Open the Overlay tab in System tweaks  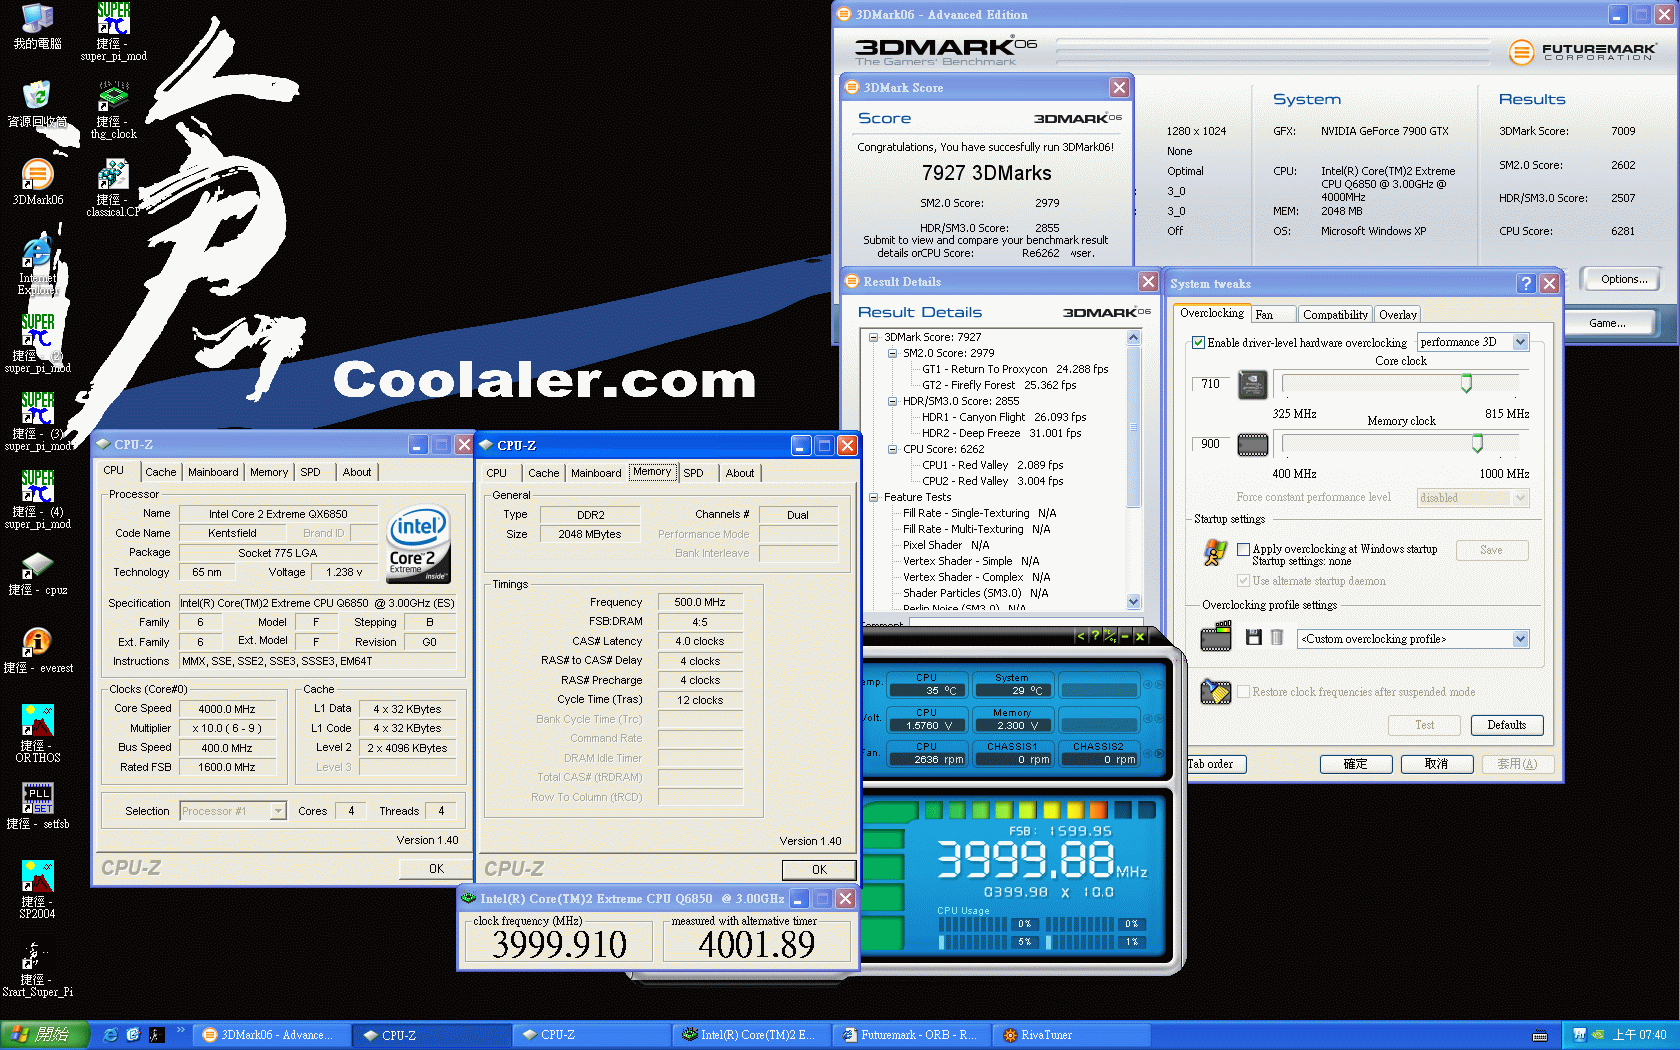point(1398,314)
